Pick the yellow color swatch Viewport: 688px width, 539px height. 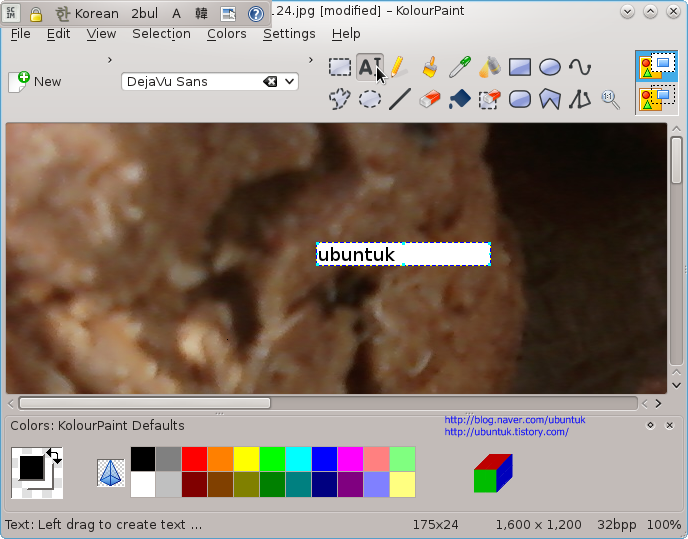click(246, 459)
